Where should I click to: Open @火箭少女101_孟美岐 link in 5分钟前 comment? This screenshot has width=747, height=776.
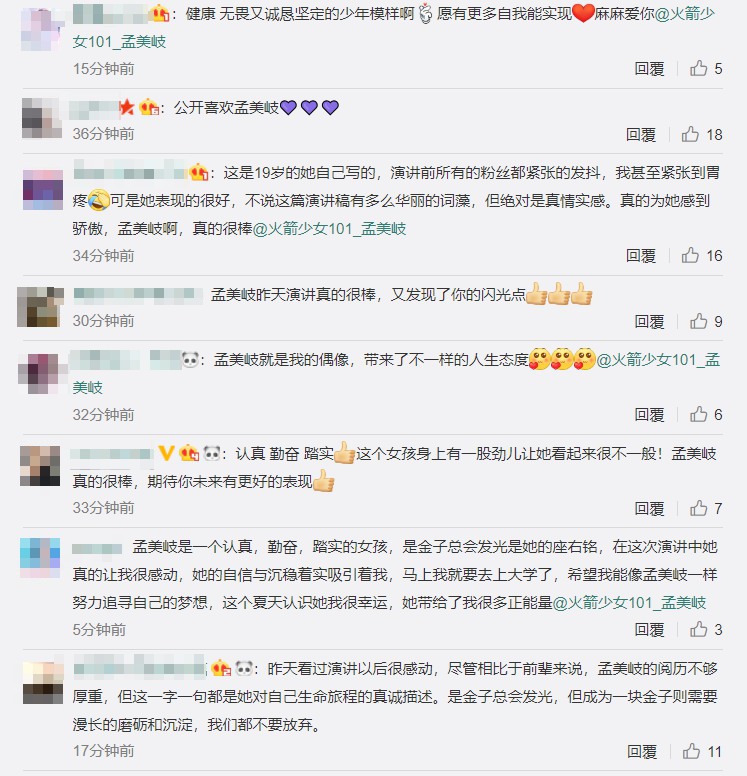[x=629, y=603]
